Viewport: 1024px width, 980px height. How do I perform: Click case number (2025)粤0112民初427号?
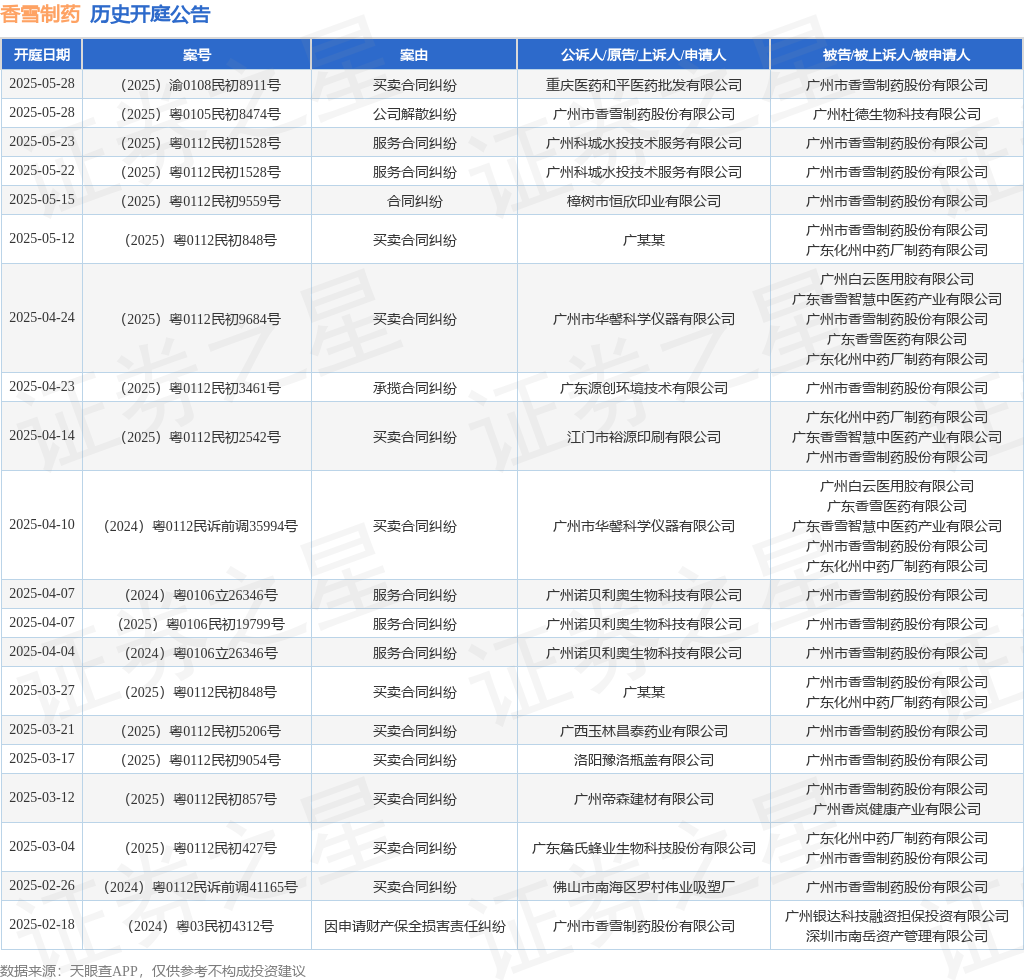pyautogui.click(x=200, y=848)
